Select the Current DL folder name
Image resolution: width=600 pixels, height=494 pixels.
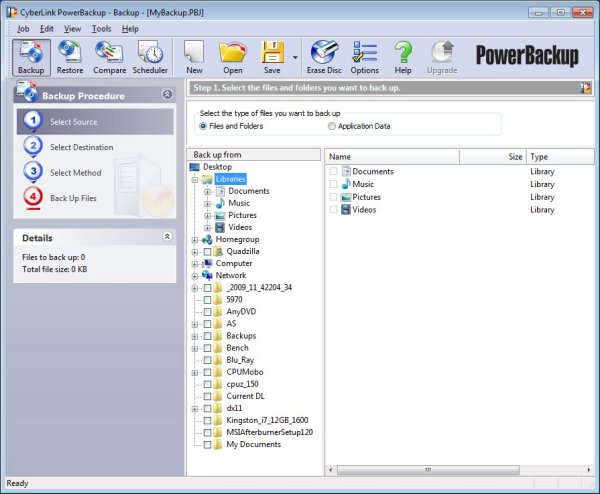pyautogui.click(x=245, y=396)
